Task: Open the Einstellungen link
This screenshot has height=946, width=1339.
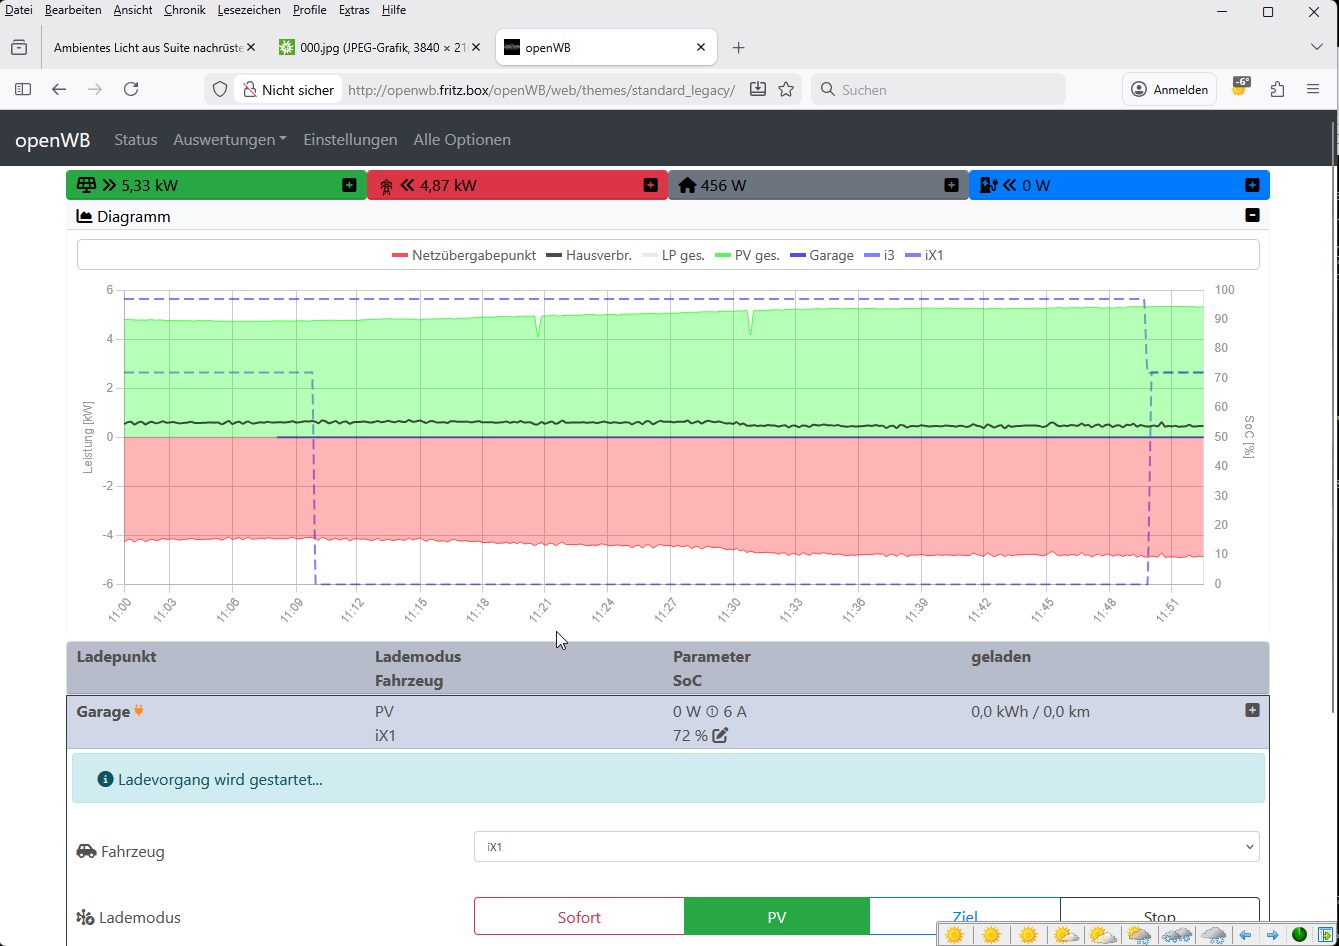Action: click(350, 140)
